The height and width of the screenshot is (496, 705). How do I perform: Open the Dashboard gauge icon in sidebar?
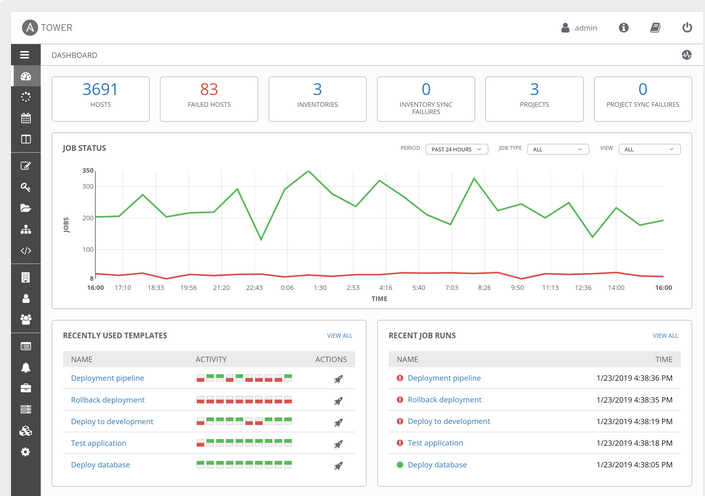(26, 76)
